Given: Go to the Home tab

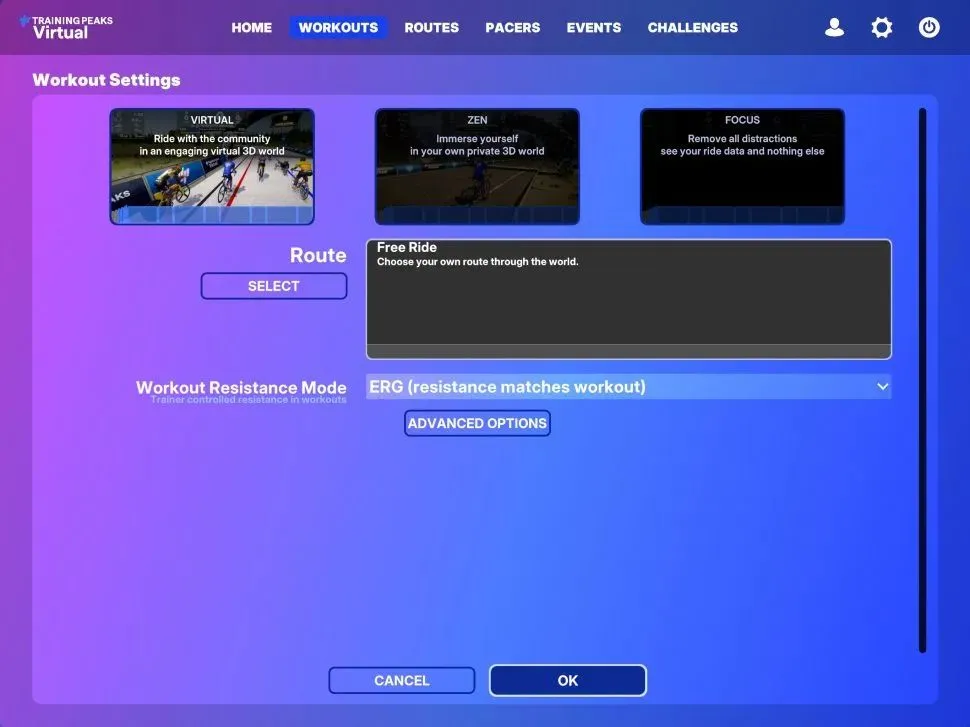Looking at the screenshot, I should click(x=251, y=28).
